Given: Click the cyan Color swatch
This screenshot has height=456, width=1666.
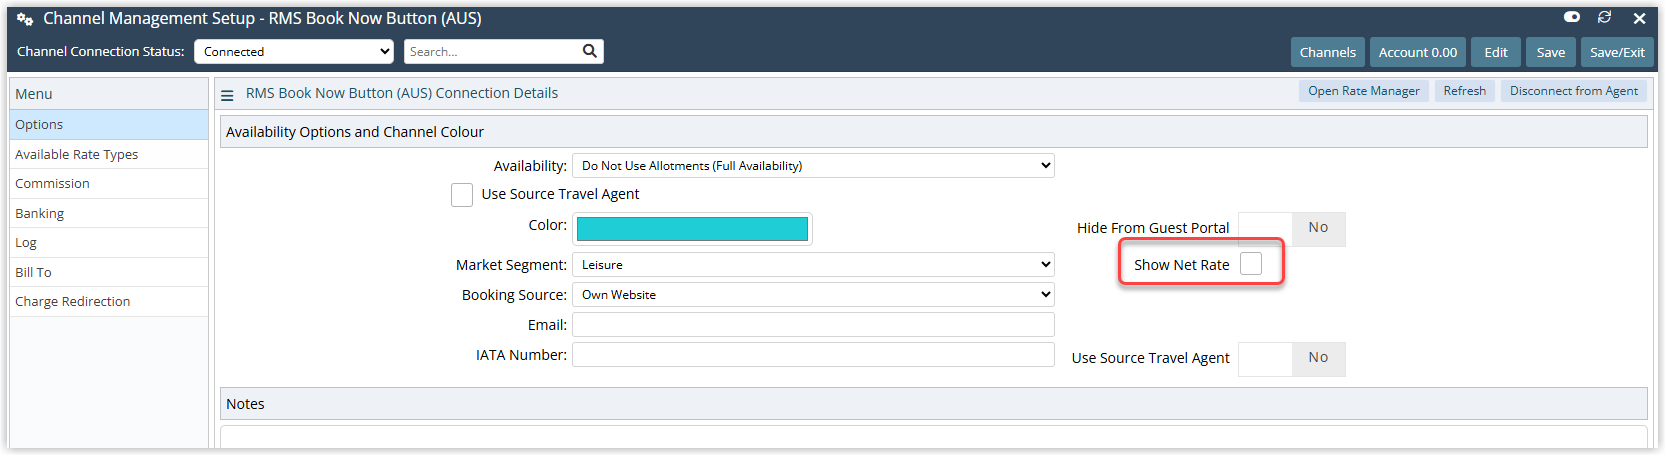Looking at the screenshot, I should point(692,229).
